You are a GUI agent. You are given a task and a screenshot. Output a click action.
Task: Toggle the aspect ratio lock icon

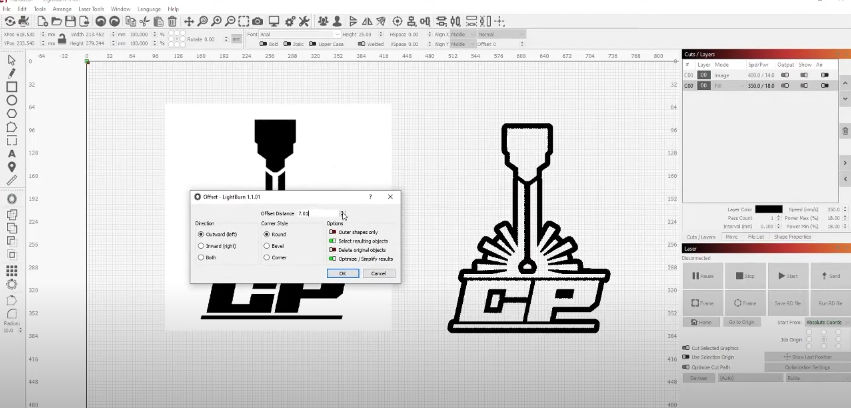[x=62, y=39]
